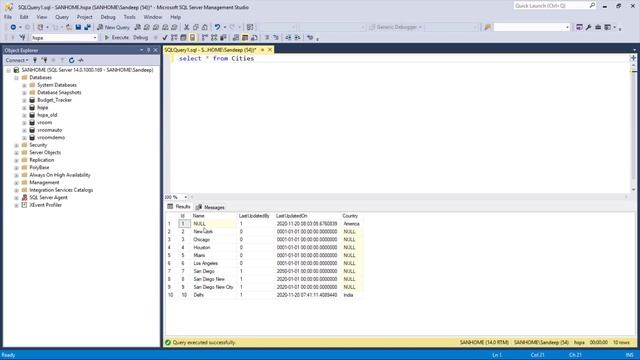Close the SQLQuery1.sql tab
The width and height of the screenshot is (640, 360).
(270, 50)
